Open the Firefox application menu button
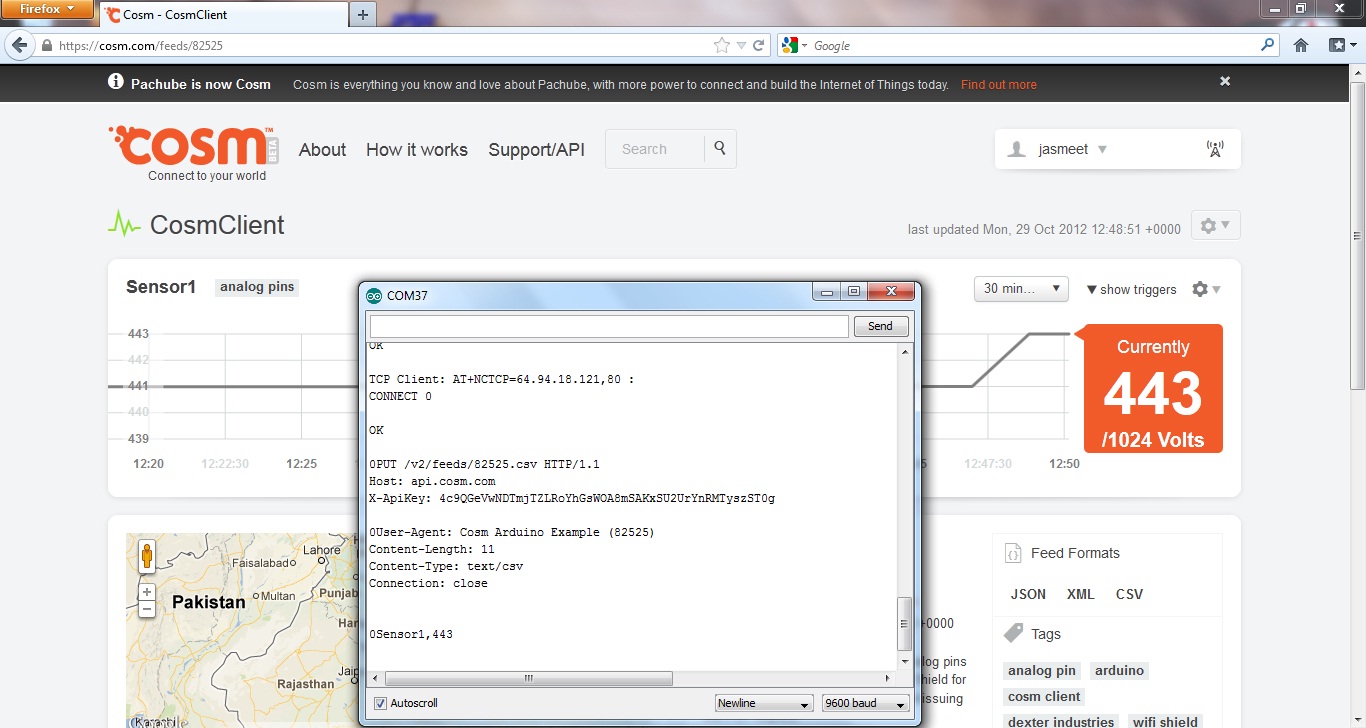Image resolution: width=1366 pixels, height=728 pixels. (x=48, y=9)
